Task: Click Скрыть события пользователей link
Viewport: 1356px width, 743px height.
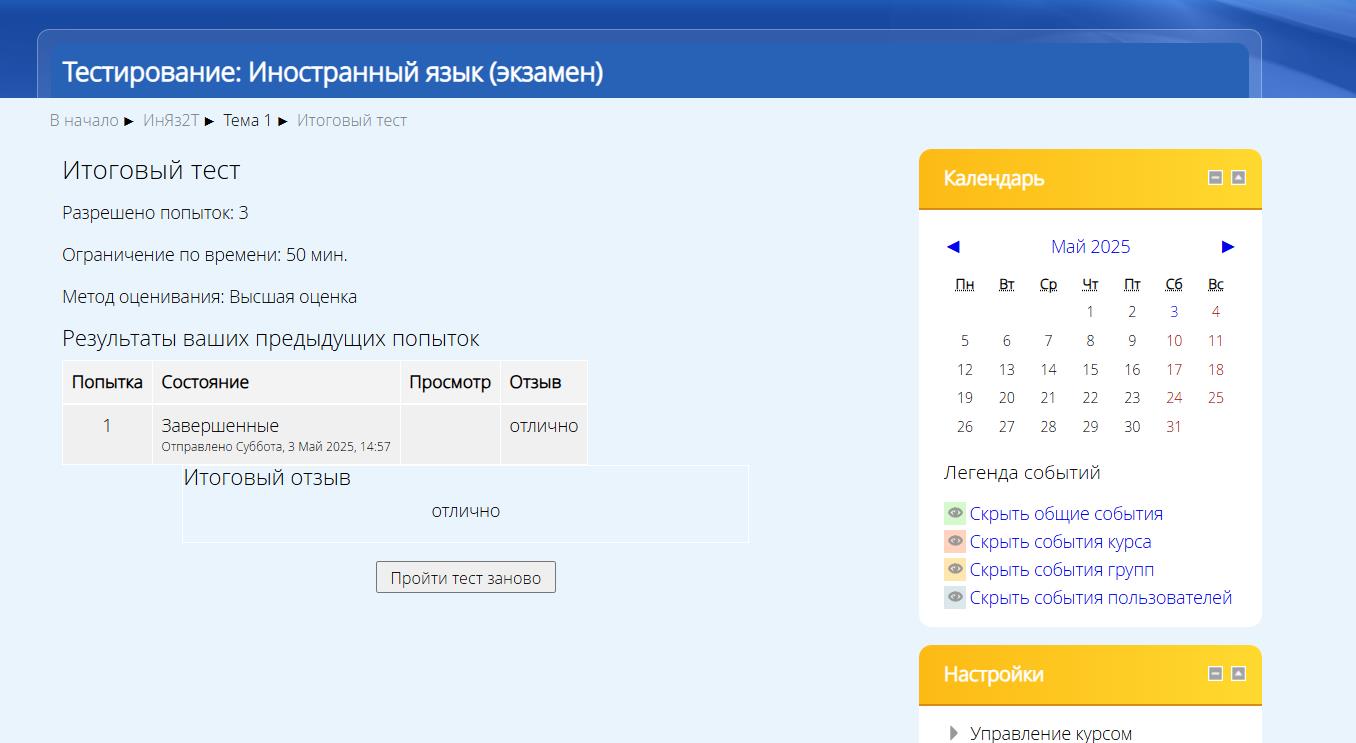Action: click(1101, 598)
